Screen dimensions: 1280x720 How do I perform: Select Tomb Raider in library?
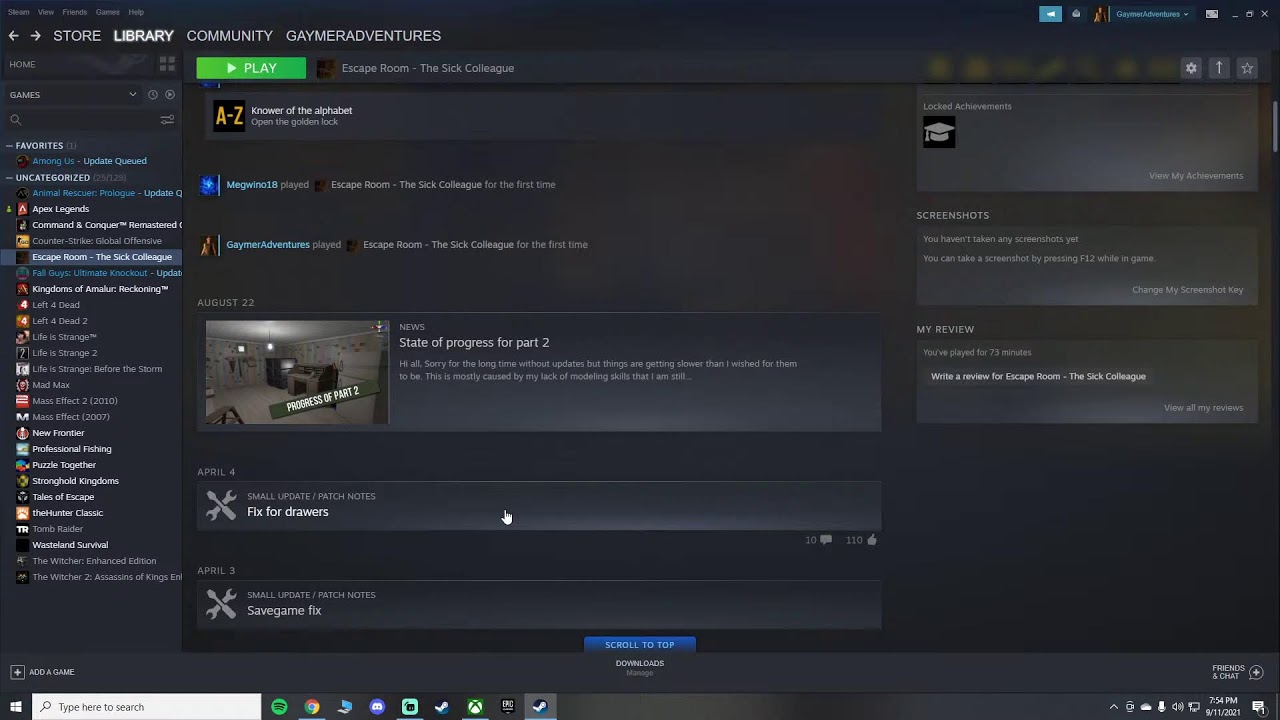coord(57,529)
